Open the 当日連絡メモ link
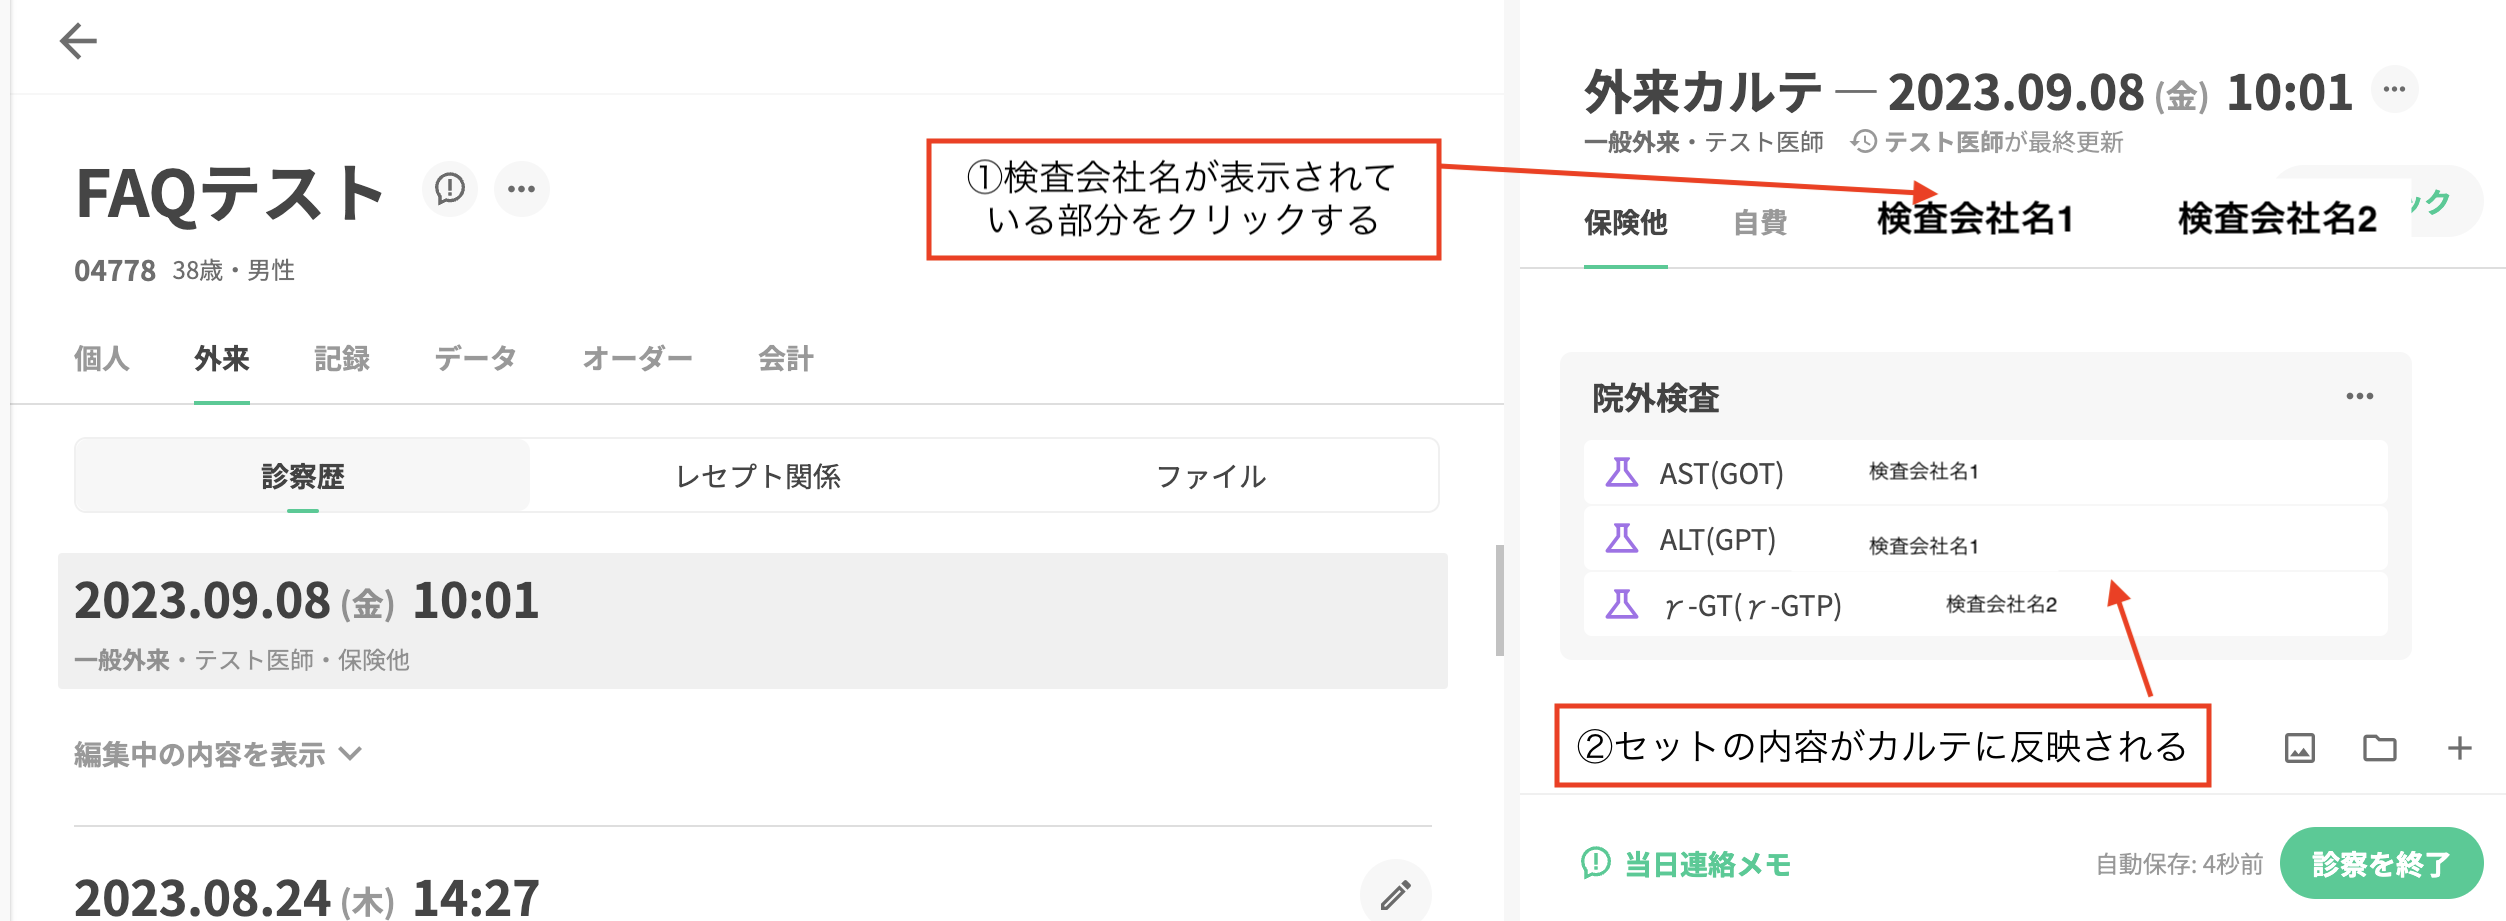The height and width of the screenshot is (921, 2506). point(1686,863)
